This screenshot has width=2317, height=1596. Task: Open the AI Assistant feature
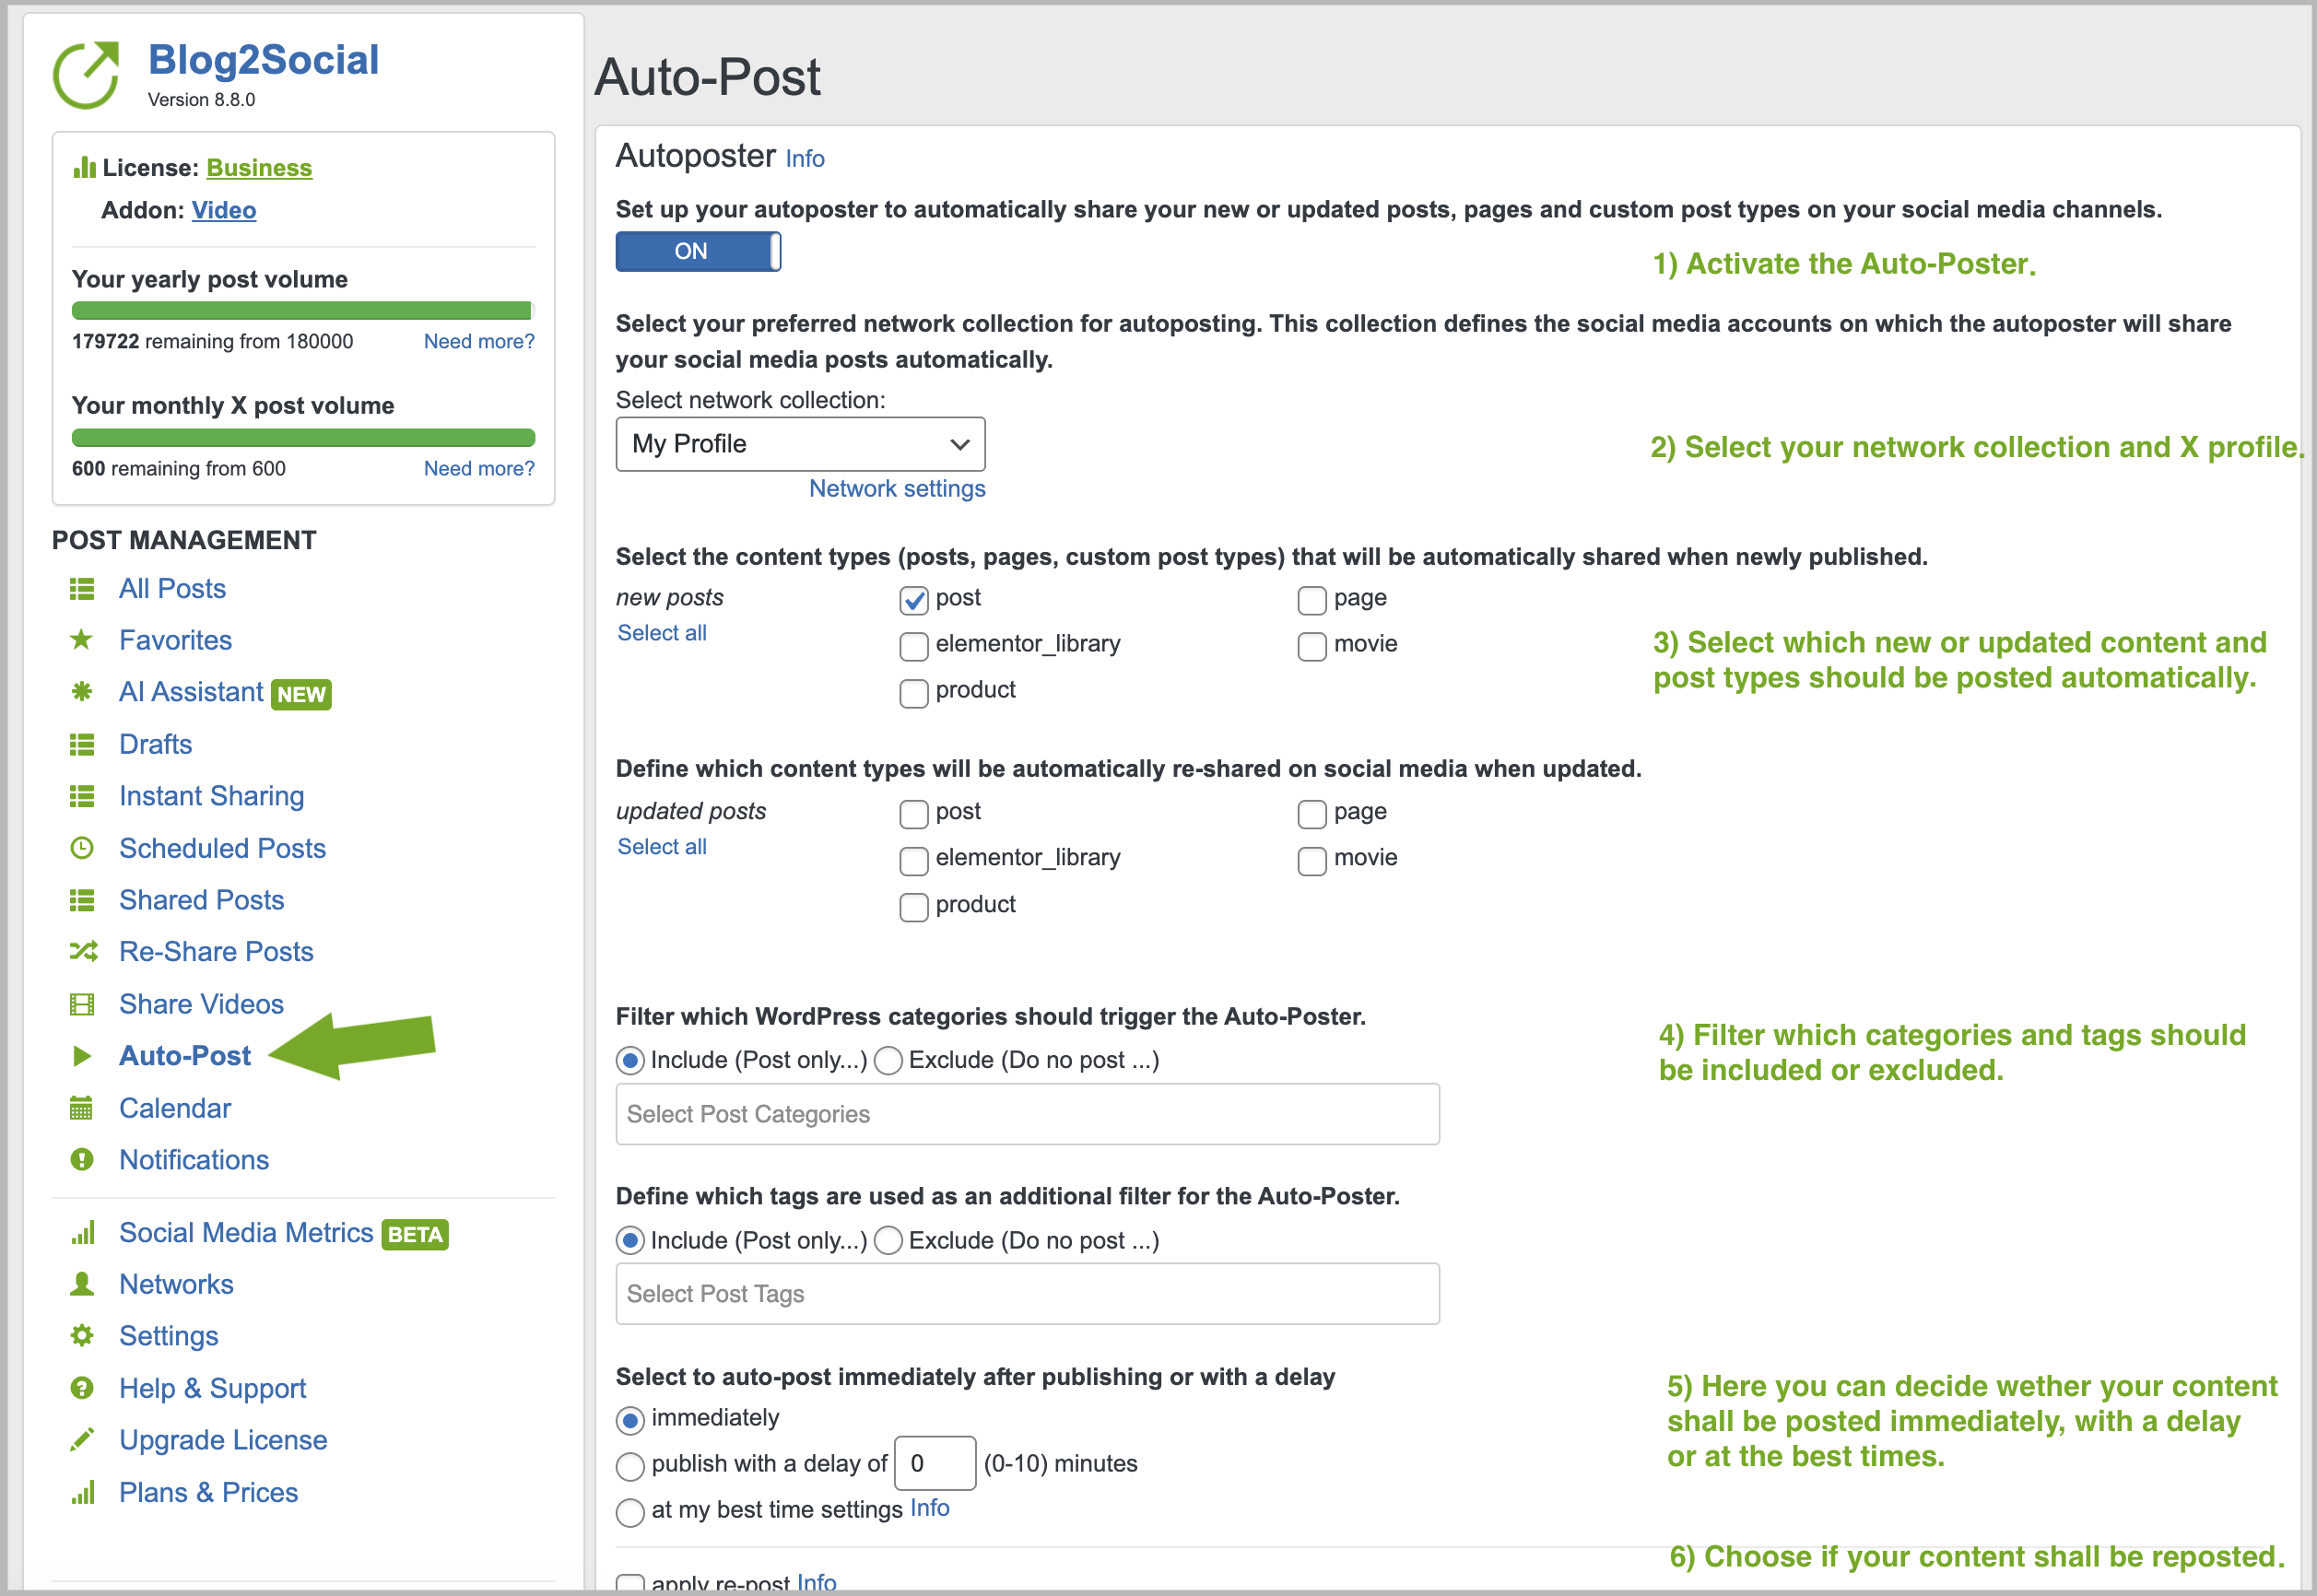(x=190, y=691)
